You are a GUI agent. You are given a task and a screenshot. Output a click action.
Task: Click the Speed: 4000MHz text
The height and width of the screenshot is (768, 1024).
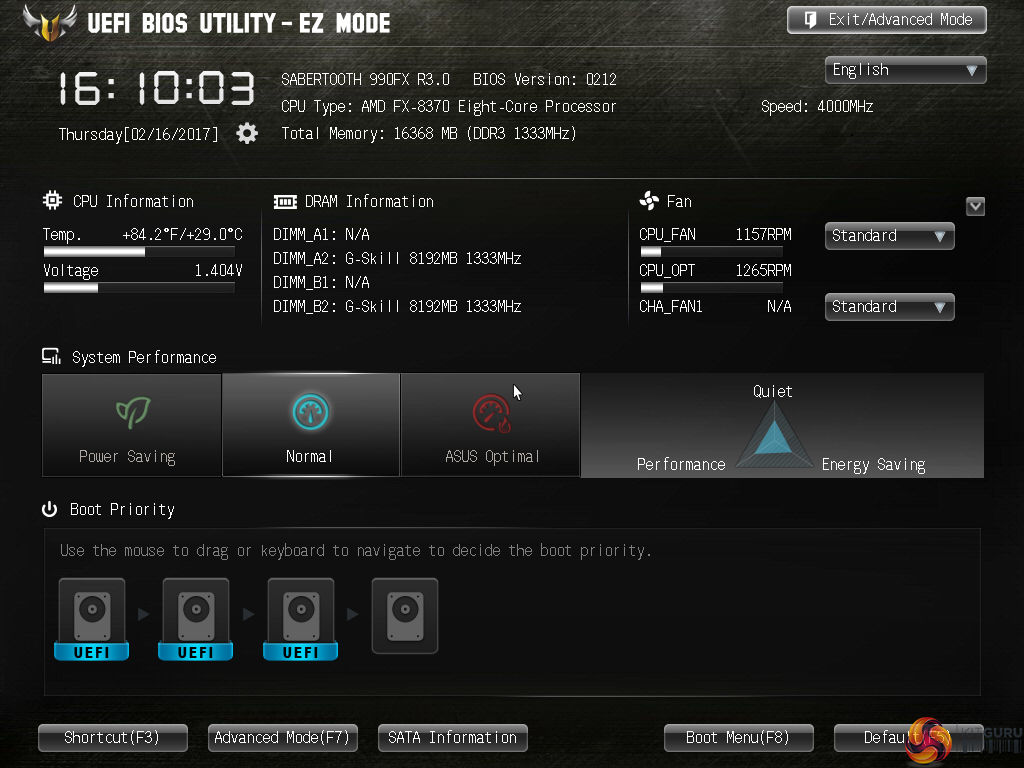pos(817,106)
